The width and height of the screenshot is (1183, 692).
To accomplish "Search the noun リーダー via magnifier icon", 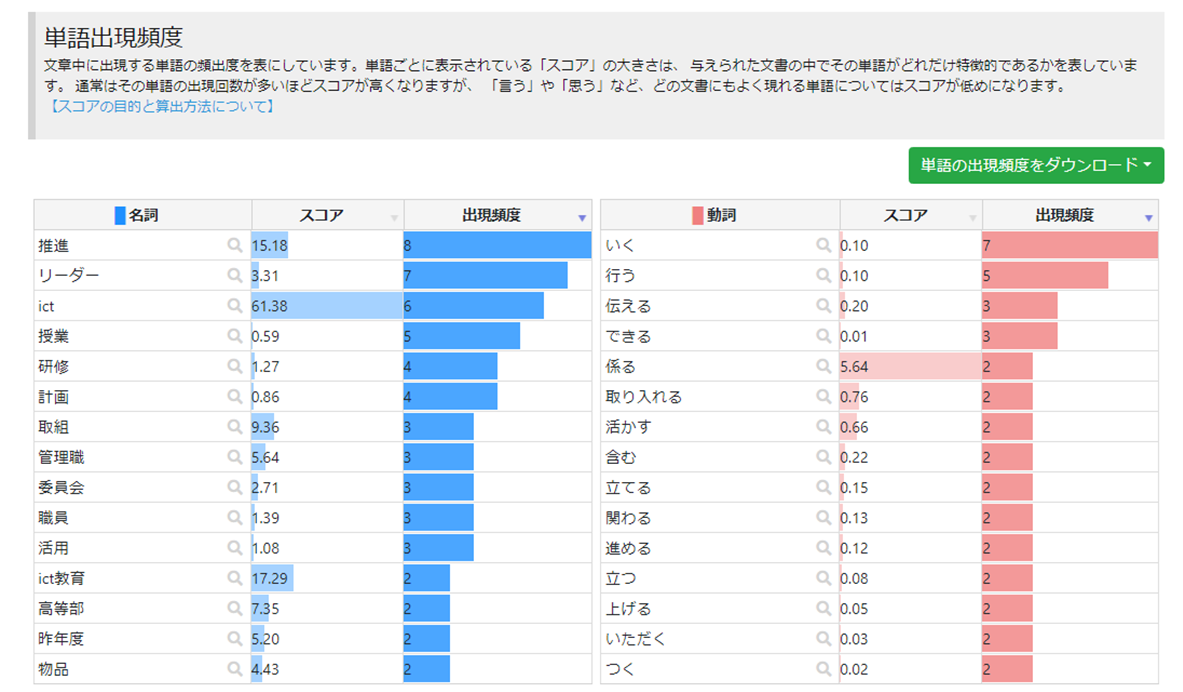I will point(234,276).
